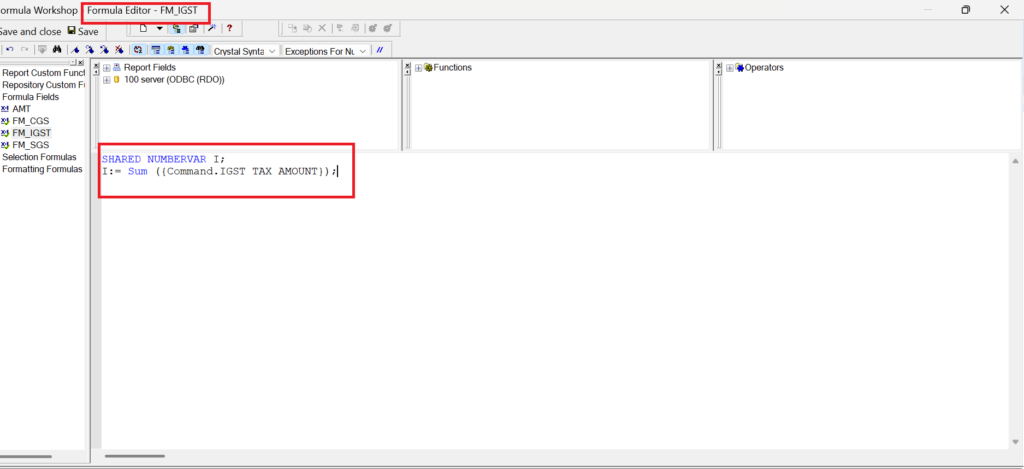Jump to Next Bookmark icon
Screen dimensions: 1024x469
89,49
